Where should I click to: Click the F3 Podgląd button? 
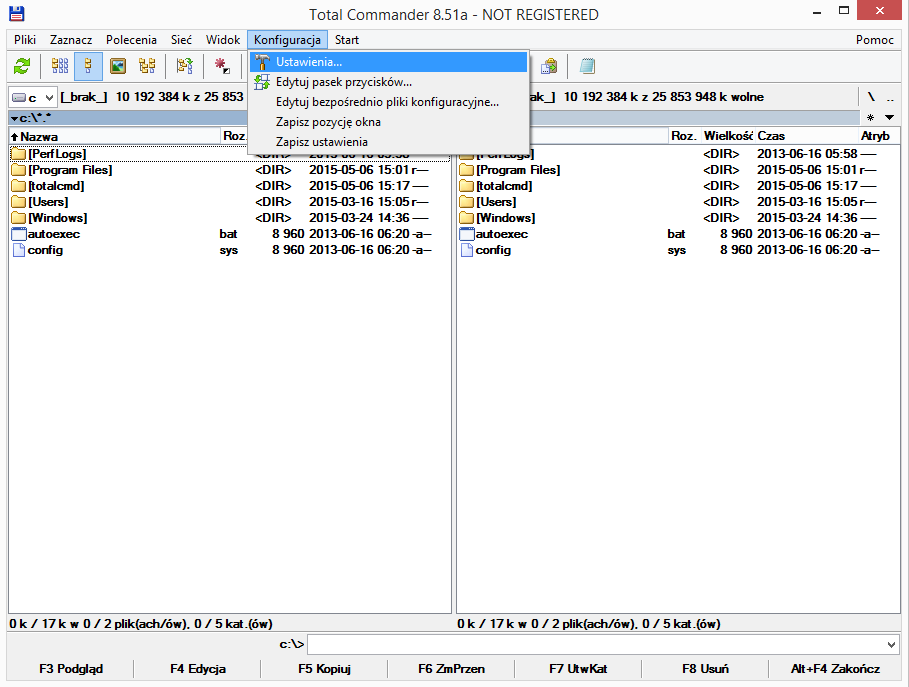(x=71, y=668)
